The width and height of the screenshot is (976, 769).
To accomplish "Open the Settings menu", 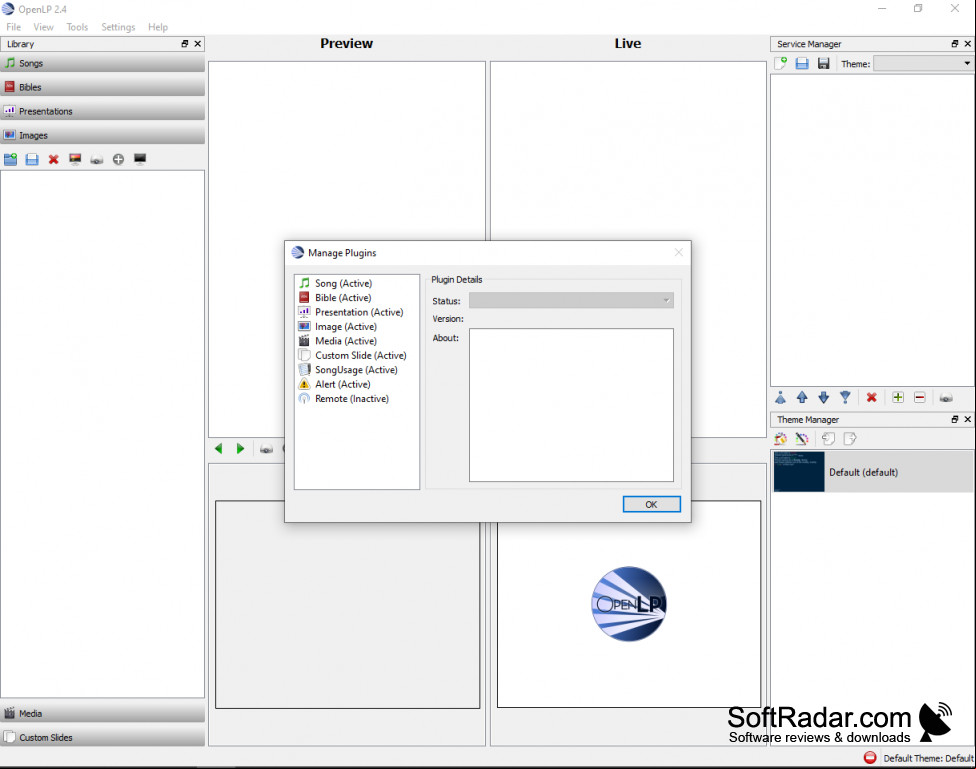I will 118,27.
